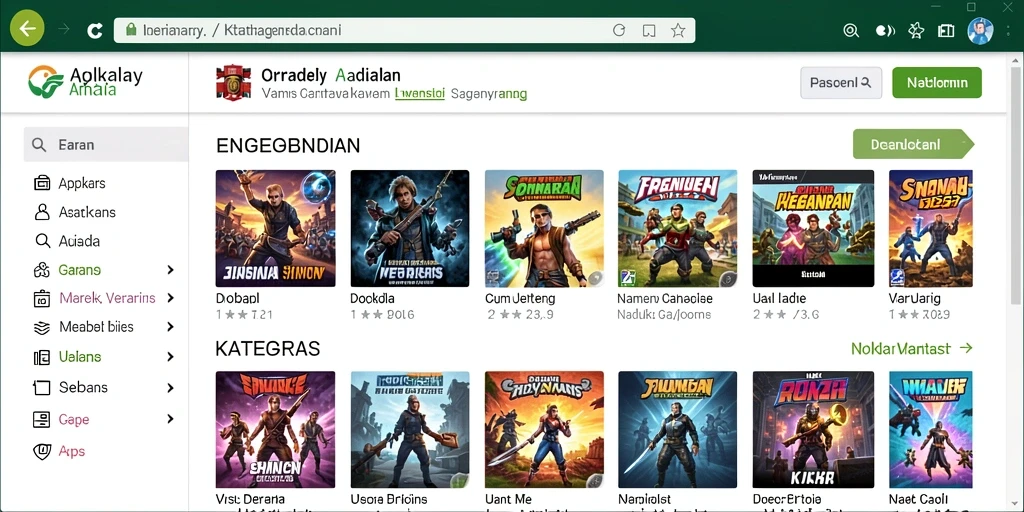
Task: Click the Gape monitor icon
Action: pos(42,419)
